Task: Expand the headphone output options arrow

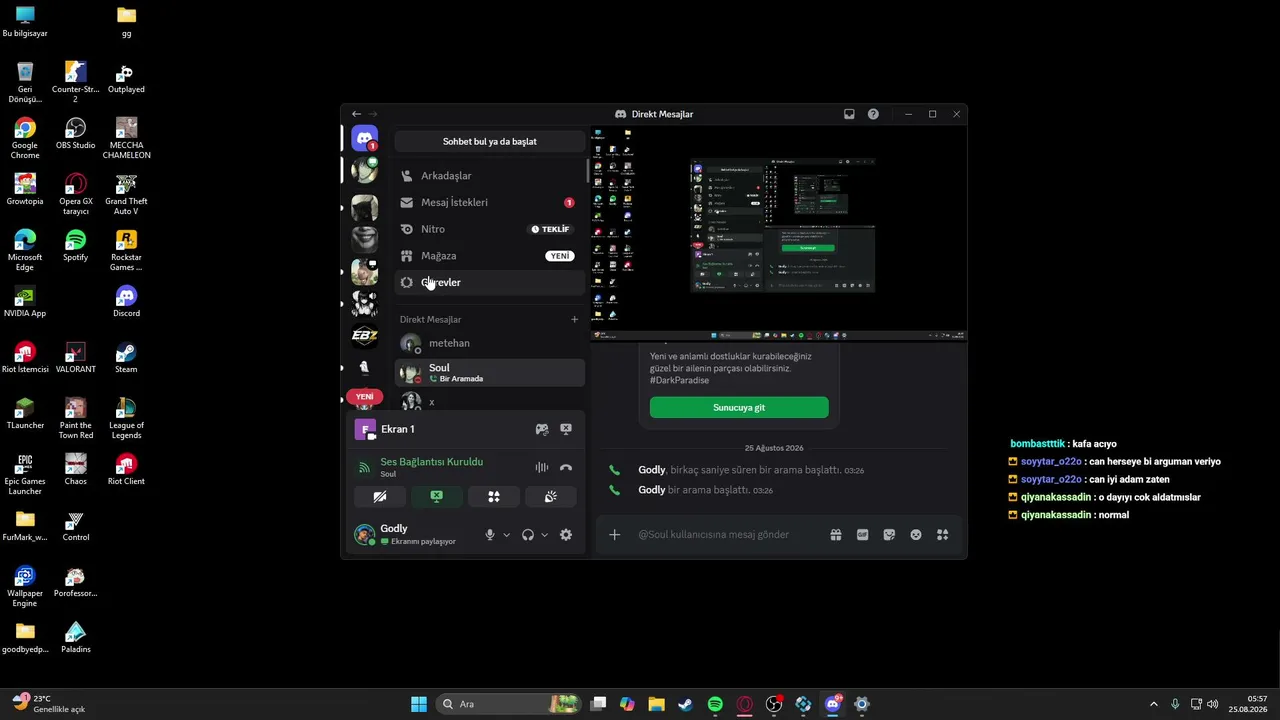Action: click(544, 535)
